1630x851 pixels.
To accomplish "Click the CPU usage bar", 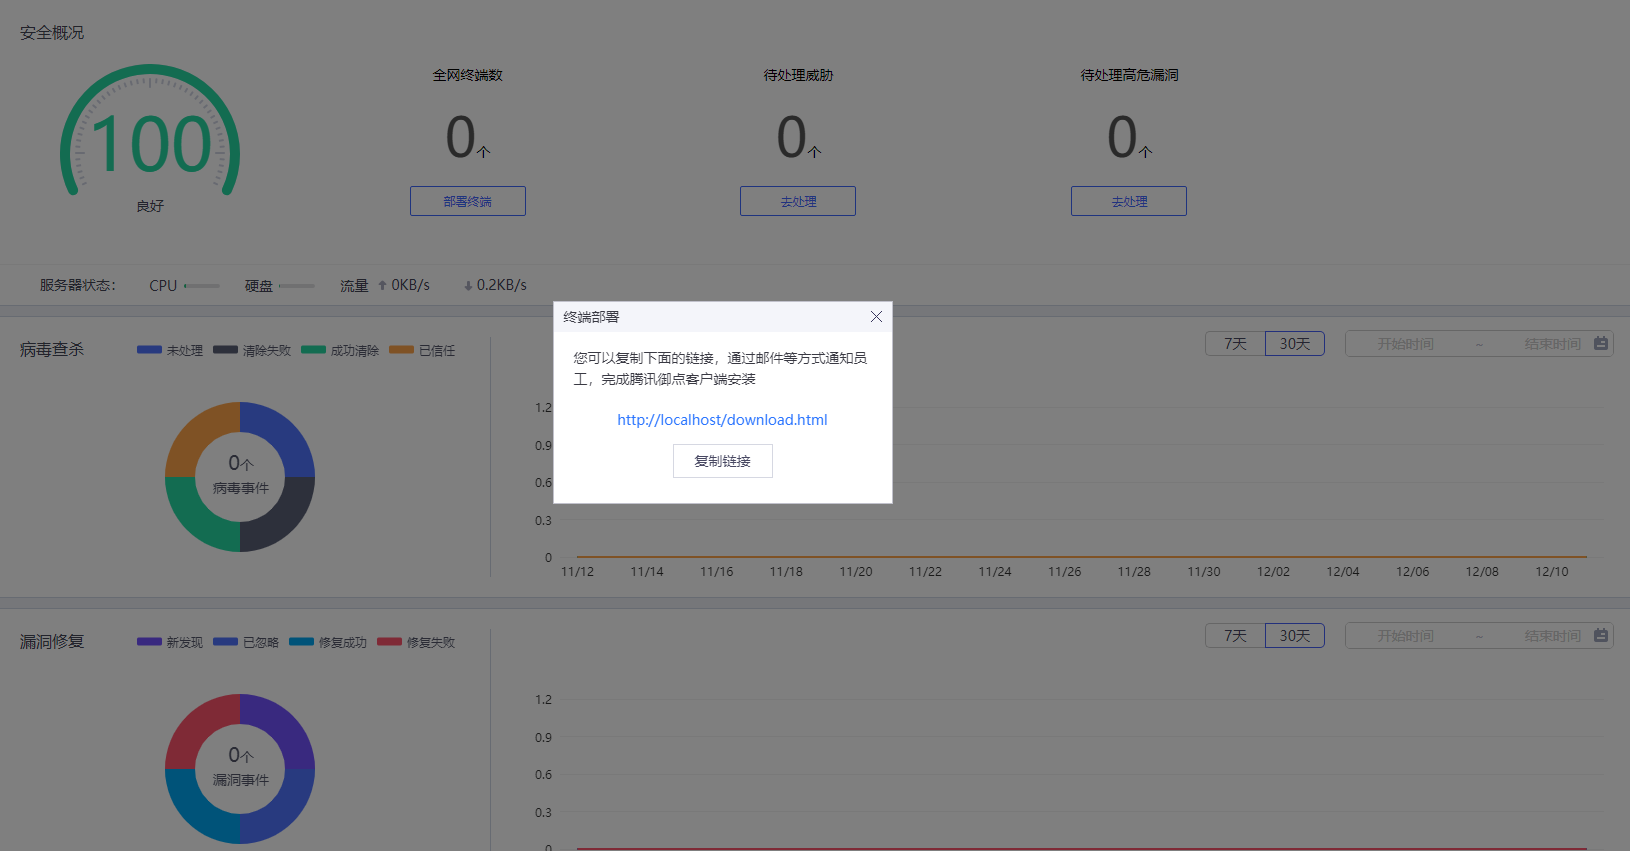I will (x=202, y=286).
